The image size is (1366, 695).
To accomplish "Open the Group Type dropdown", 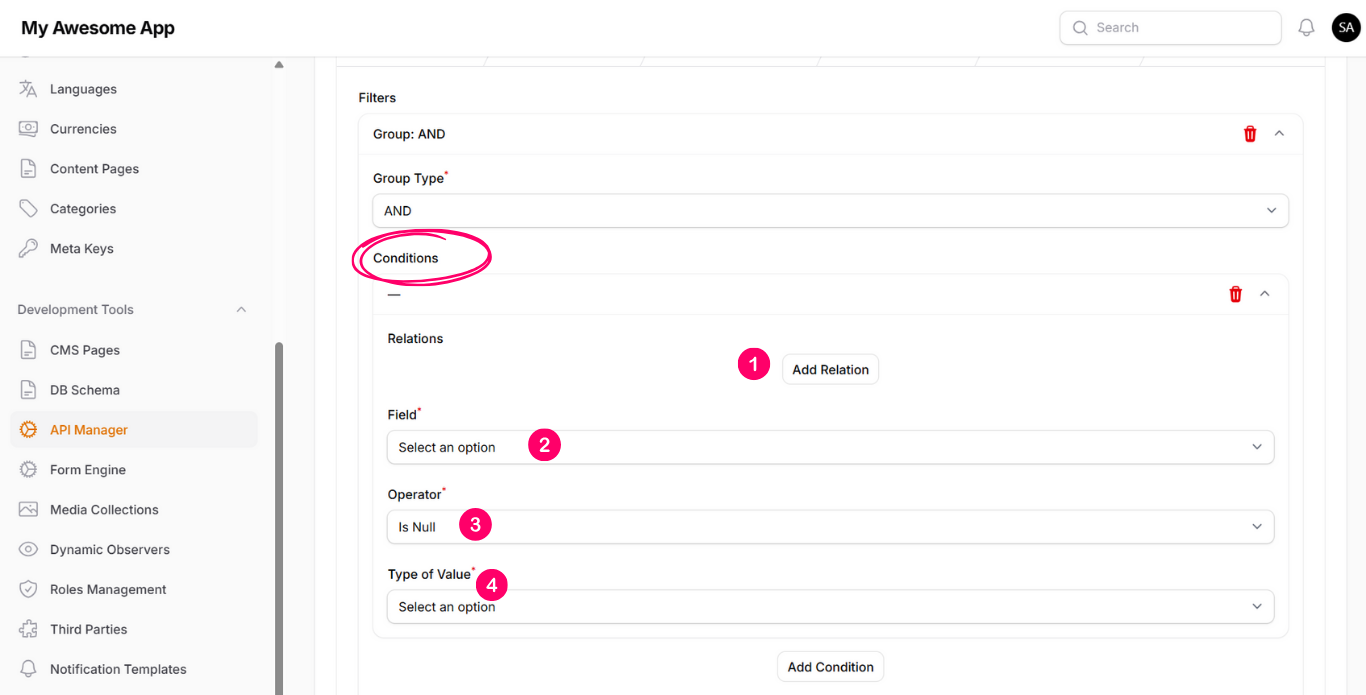I will pyautogui.click(x=830, y=211).
